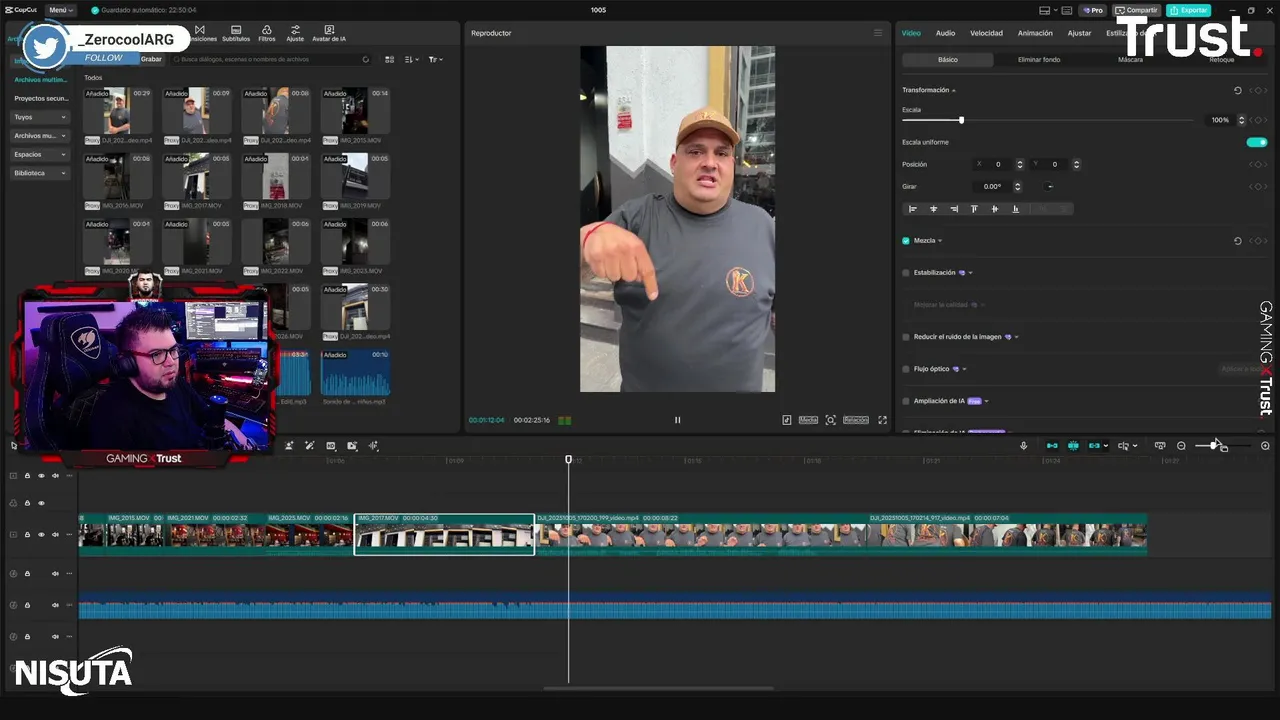Enable Reducir el ruido de la imagen

[906, 337]
